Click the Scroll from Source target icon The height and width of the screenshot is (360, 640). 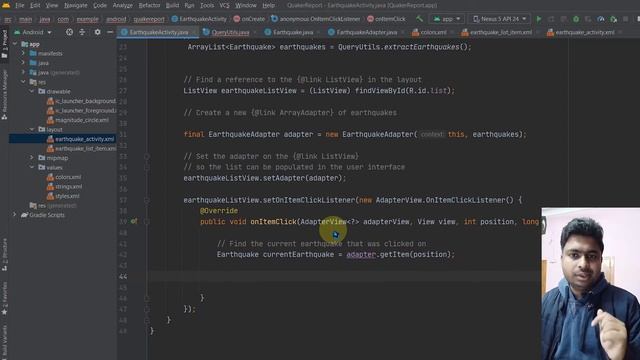click(69, 32)
